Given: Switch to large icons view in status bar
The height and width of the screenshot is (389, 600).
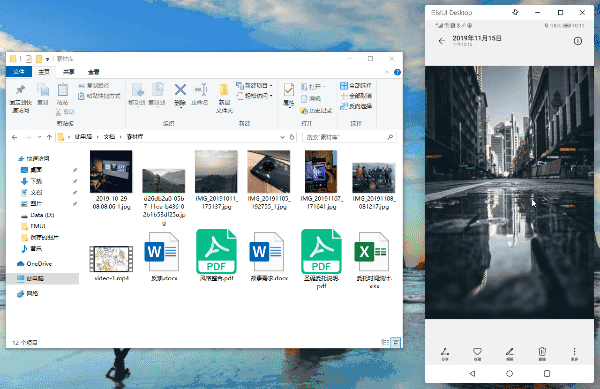Looking at the screenshot, I should [x=396, y=342].
